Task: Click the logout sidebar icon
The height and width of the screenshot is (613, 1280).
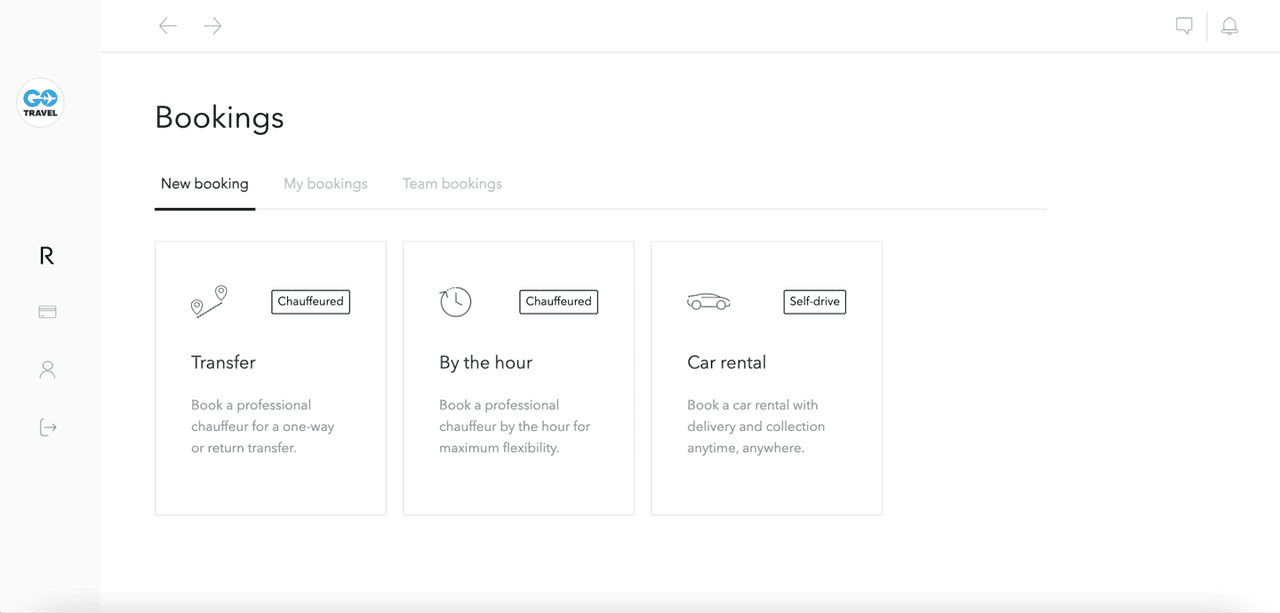Action: 47,428
